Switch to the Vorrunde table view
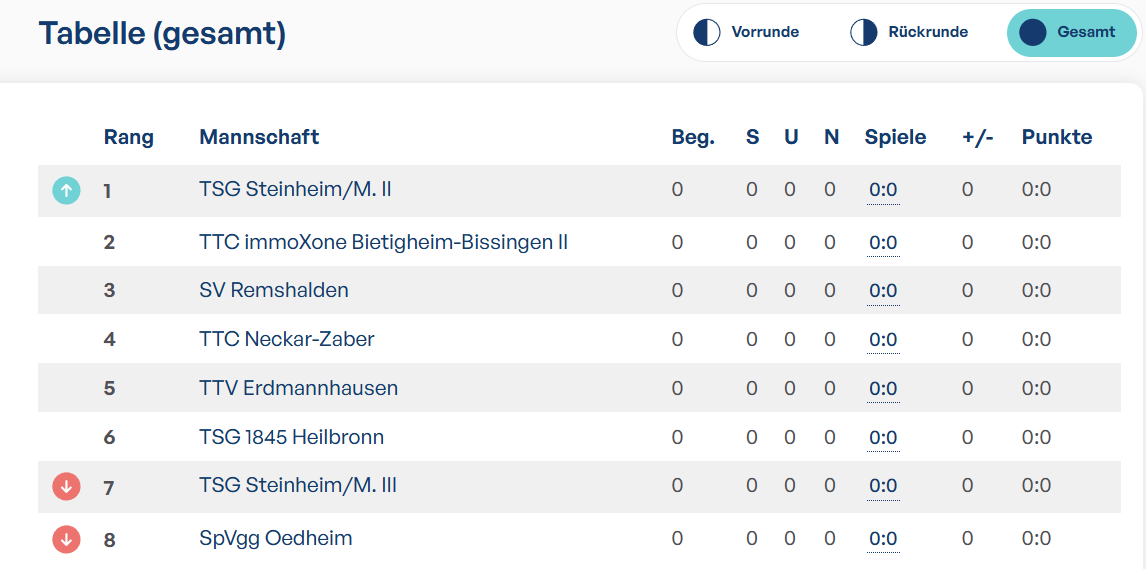Image resolution: width=1146 pixels, height=569 pixels. 747,32
